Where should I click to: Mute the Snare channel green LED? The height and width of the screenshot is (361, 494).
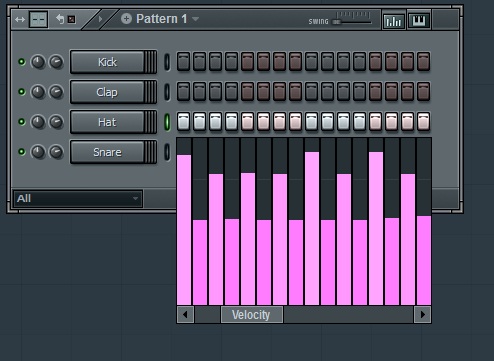(x=22, y=152)
